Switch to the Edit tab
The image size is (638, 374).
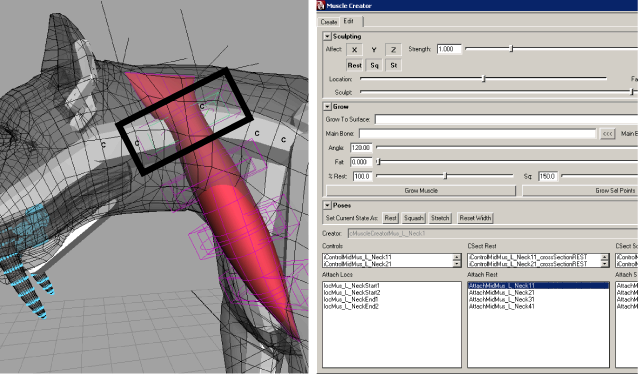click(349, 21)
